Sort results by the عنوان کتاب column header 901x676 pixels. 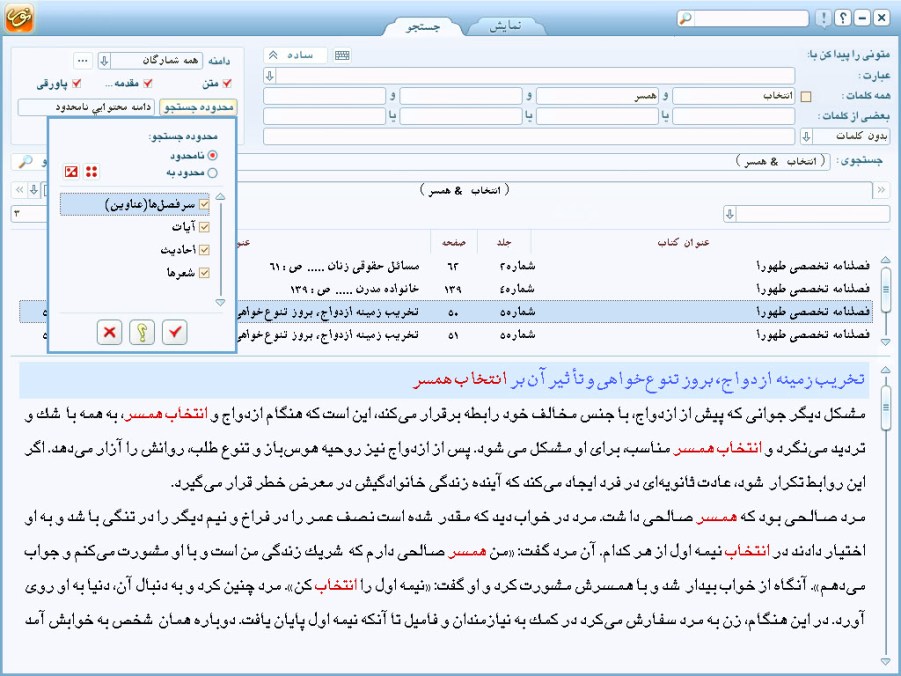(683, 243)
